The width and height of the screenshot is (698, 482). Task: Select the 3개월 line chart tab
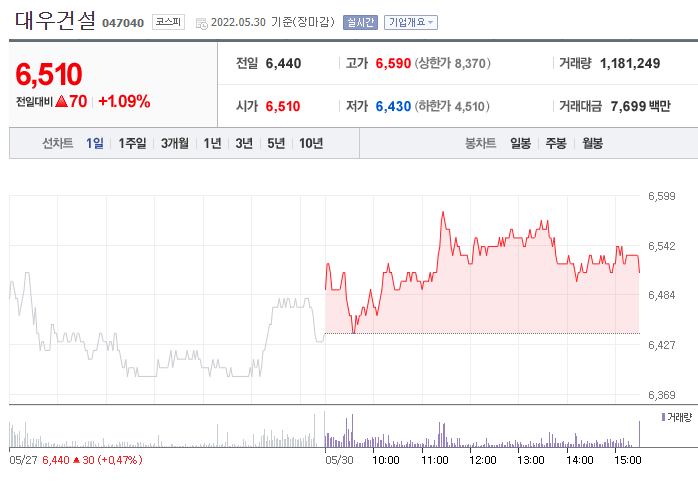point(174,143)
